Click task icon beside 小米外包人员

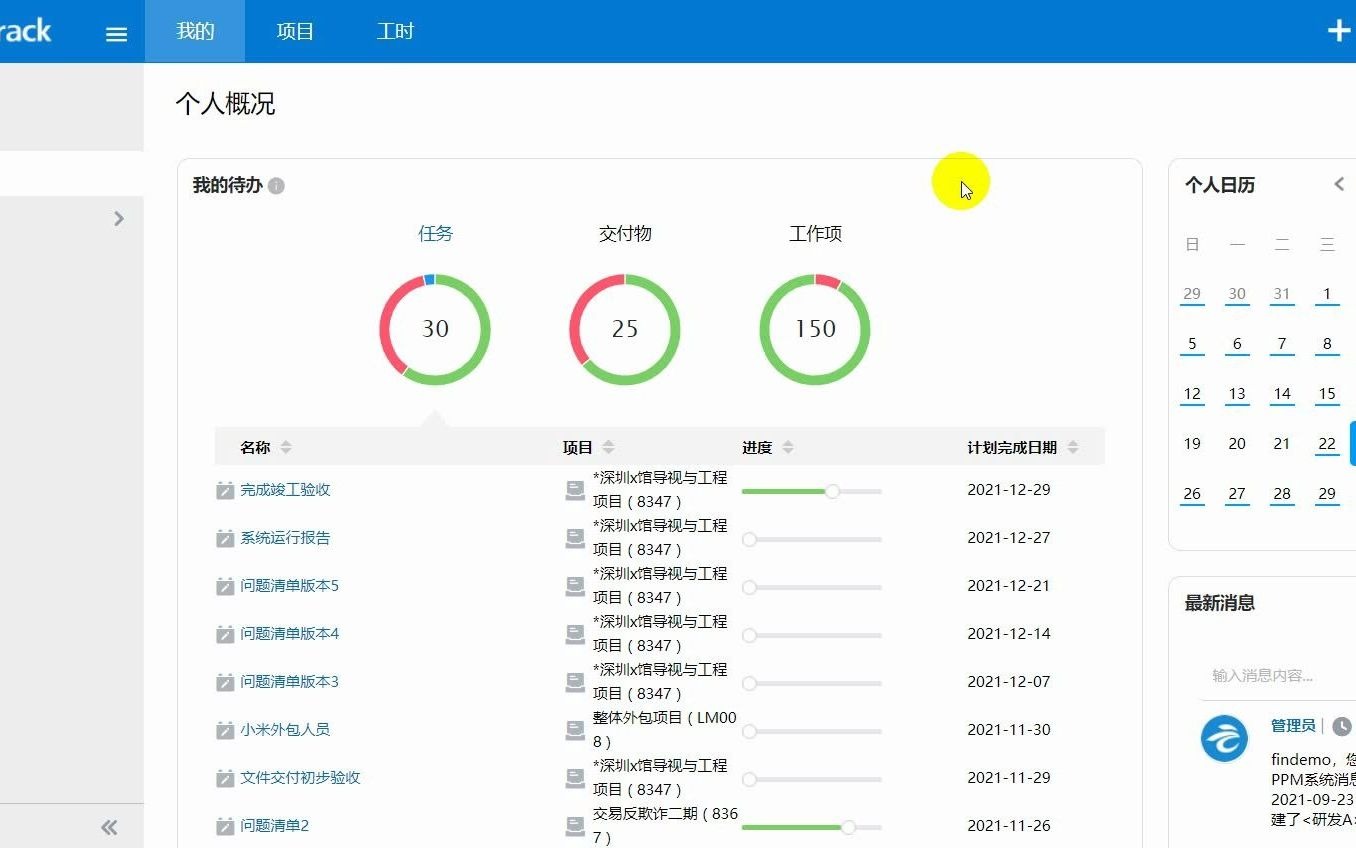(x=225, y=730)
